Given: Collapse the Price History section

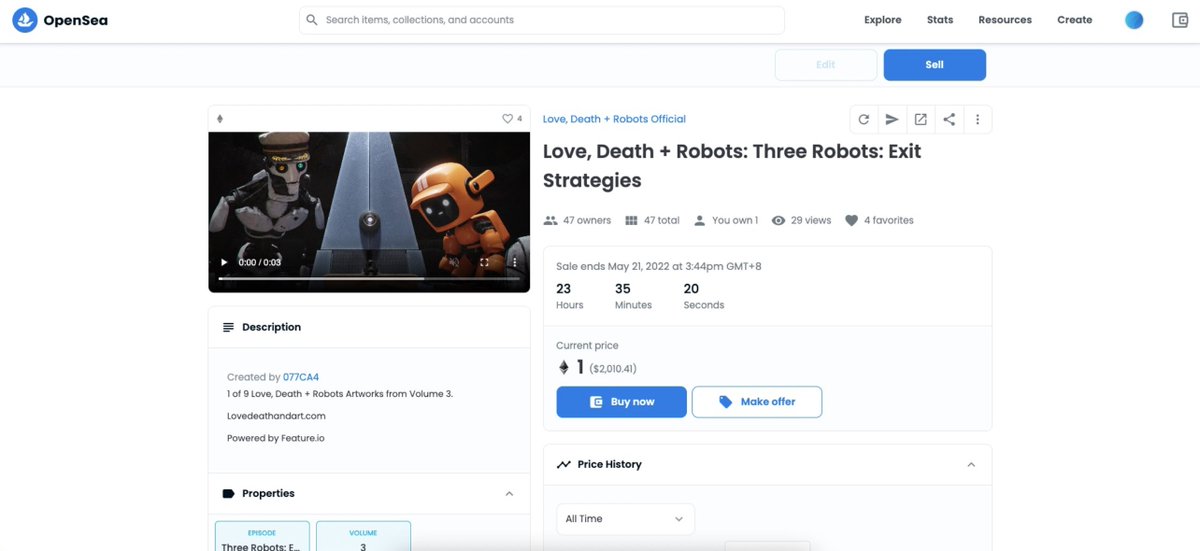Looking at the screenshot, I should point(971,465).
